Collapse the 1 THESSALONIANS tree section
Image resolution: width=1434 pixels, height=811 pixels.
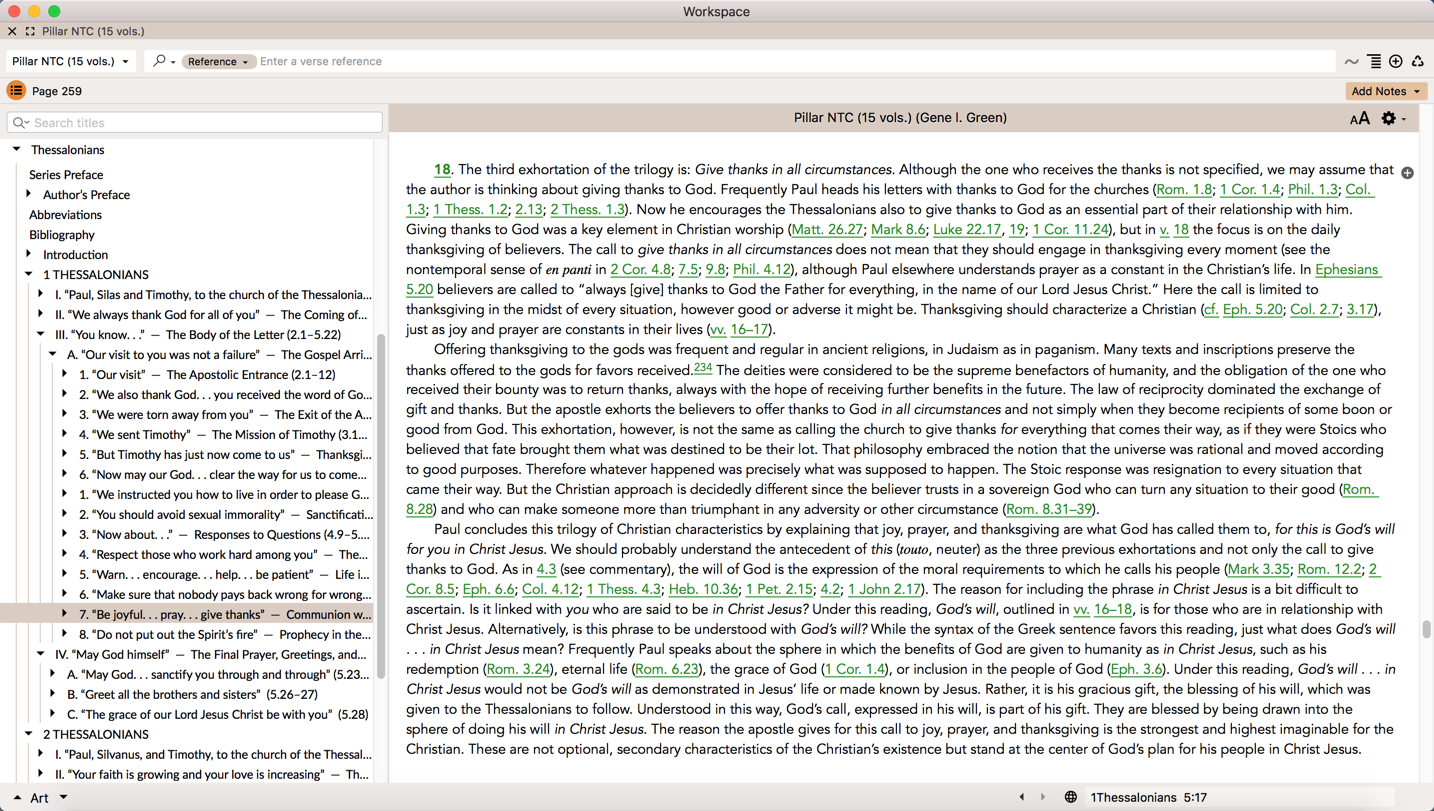click(x=29, y=274)
